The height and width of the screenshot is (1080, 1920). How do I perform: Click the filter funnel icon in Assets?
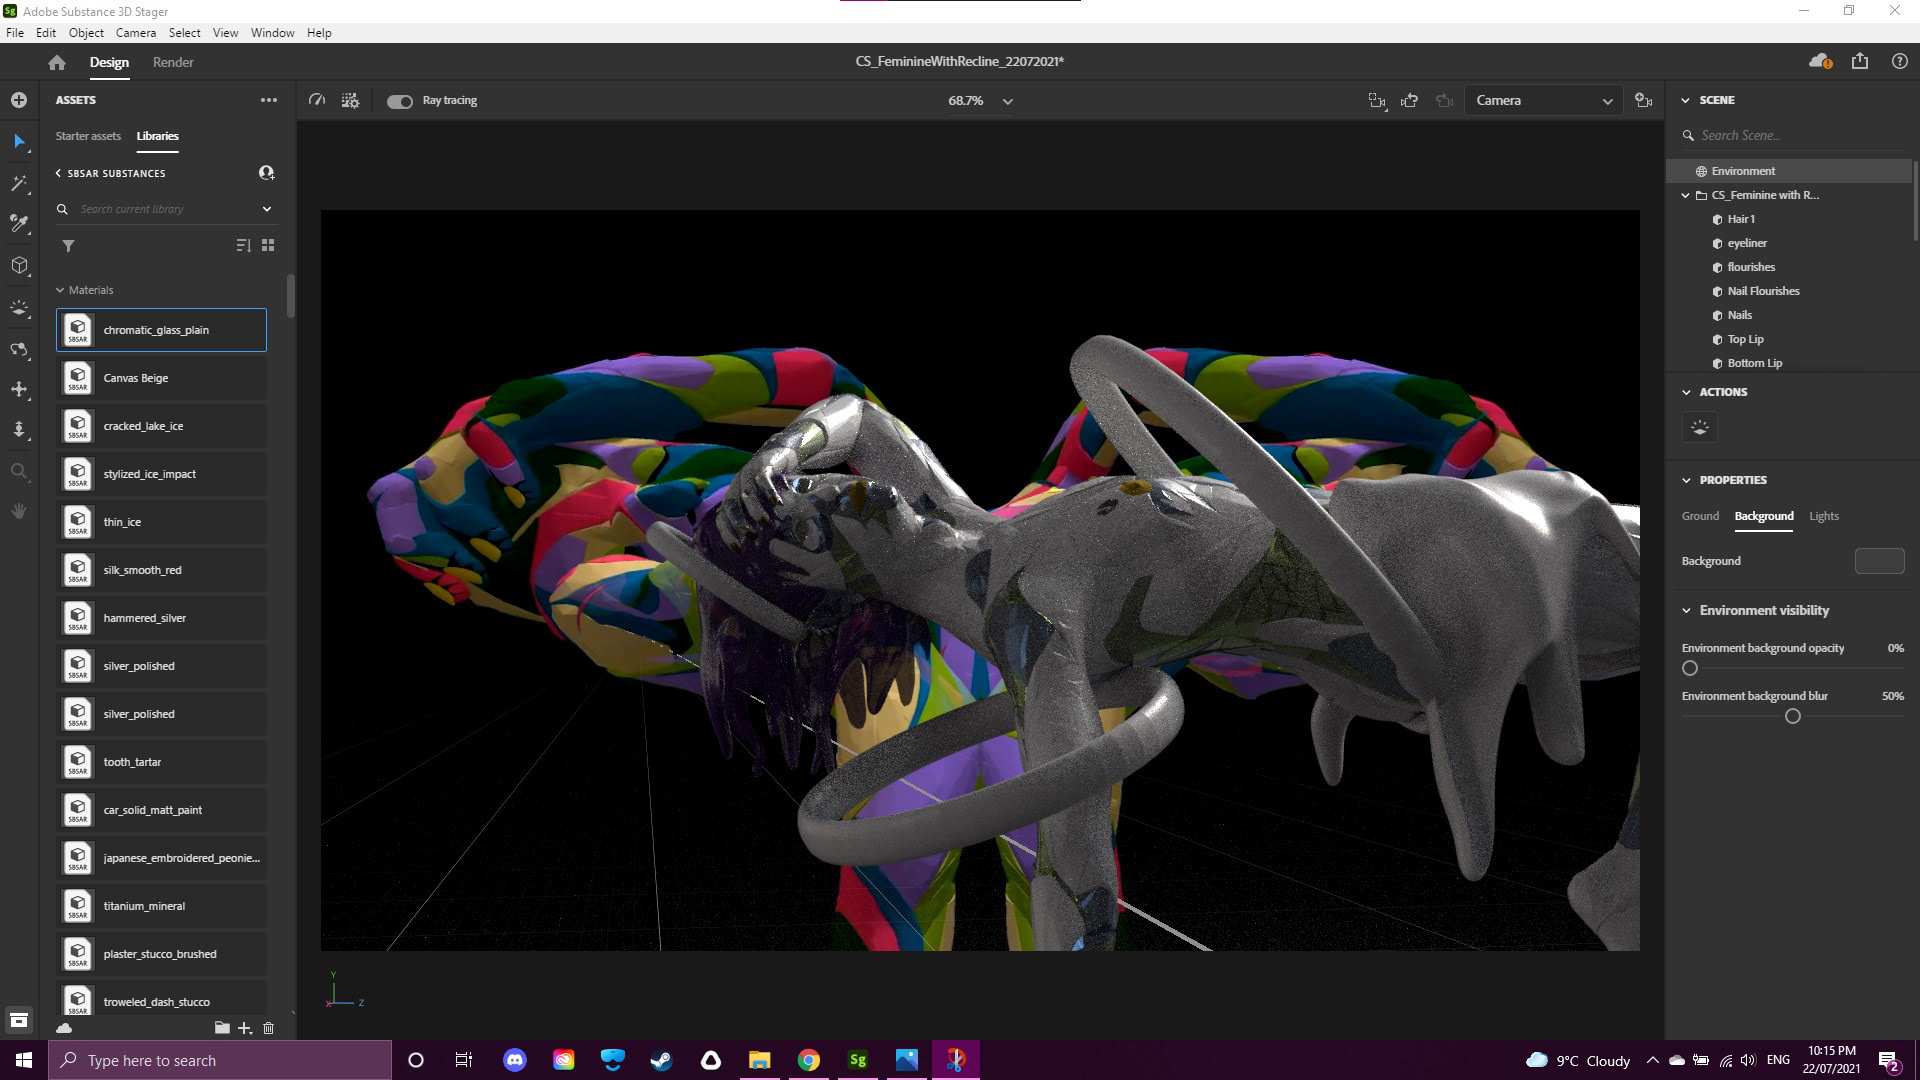68,246
